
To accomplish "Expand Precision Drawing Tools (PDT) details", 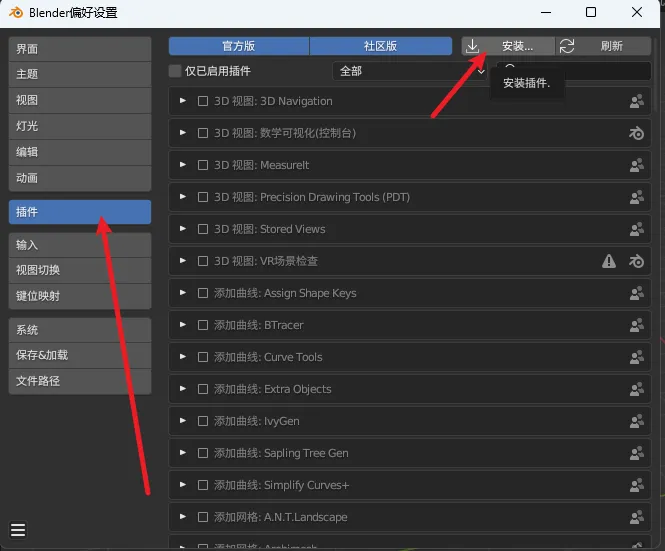I will [x=183, y=197].
